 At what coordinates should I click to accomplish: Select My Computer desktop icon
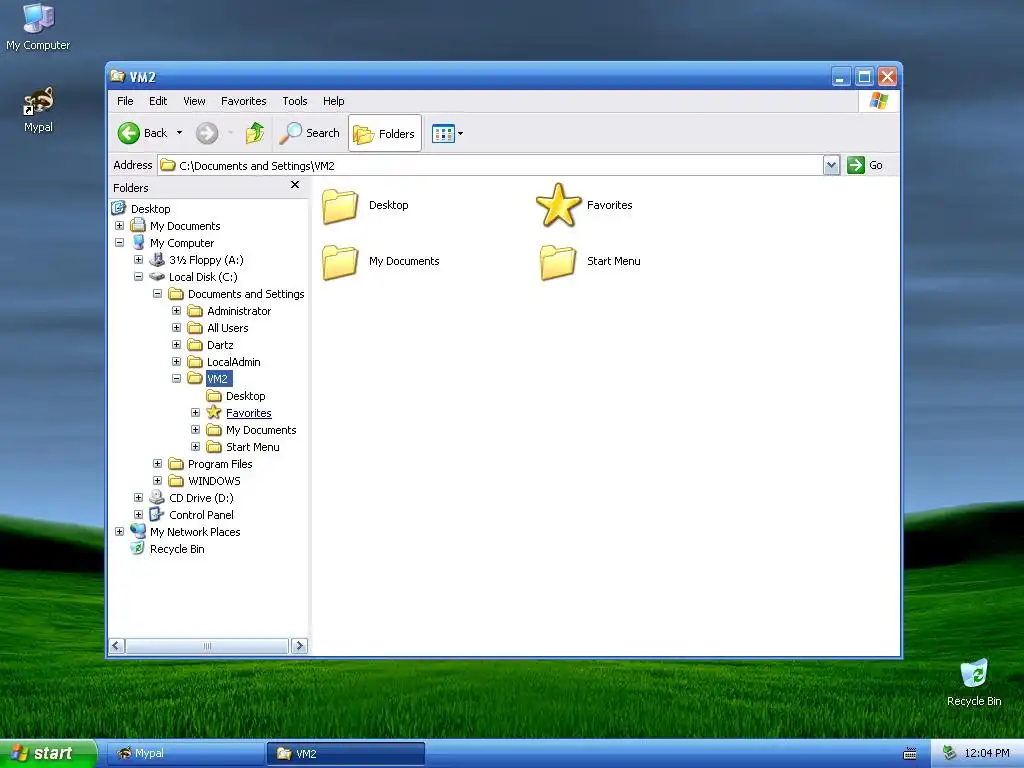pyautogui.click(x=38, y=27)
